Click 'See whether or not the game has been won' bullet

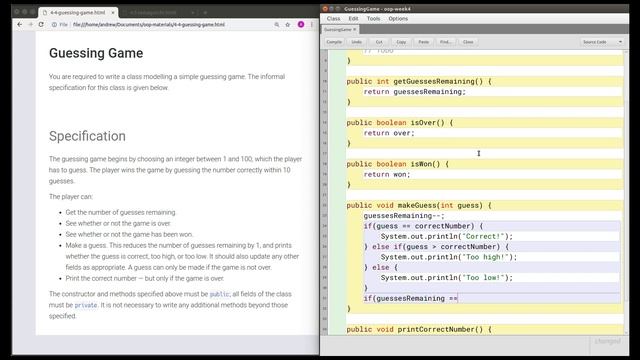tap(129, 234)
